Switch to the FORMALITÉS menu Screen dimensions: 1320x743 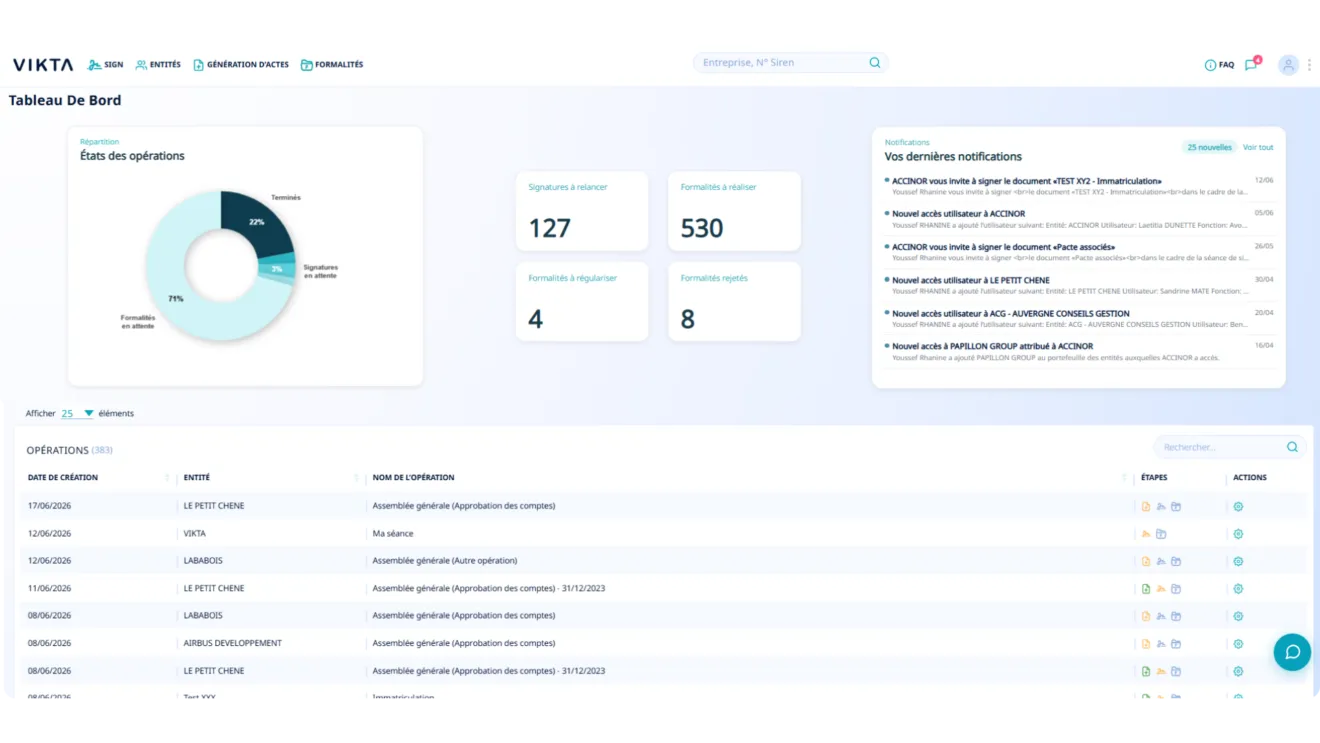click(332, 65)
